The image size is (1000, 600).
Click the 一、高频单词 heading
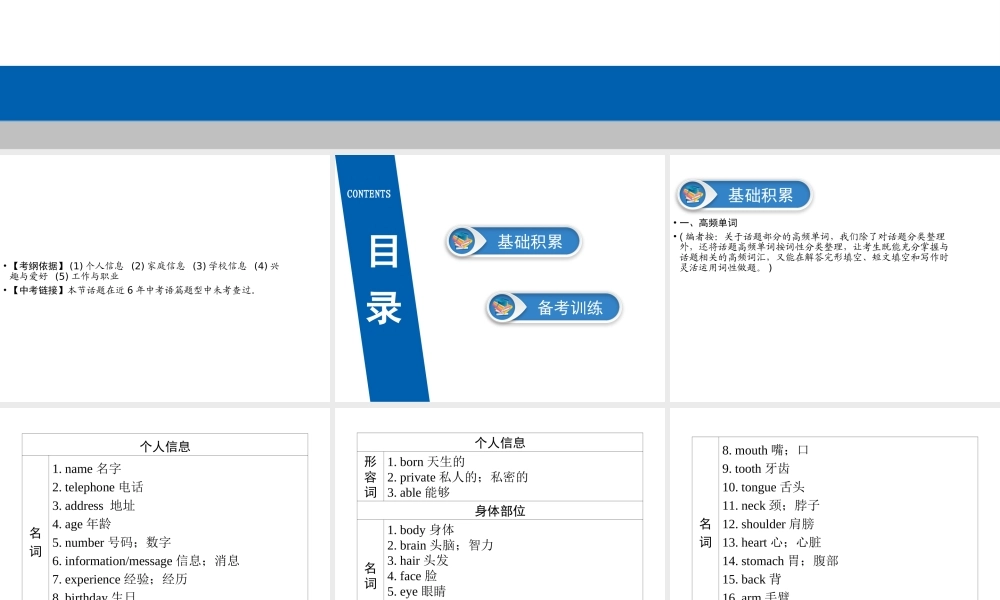tap(708, 223)
